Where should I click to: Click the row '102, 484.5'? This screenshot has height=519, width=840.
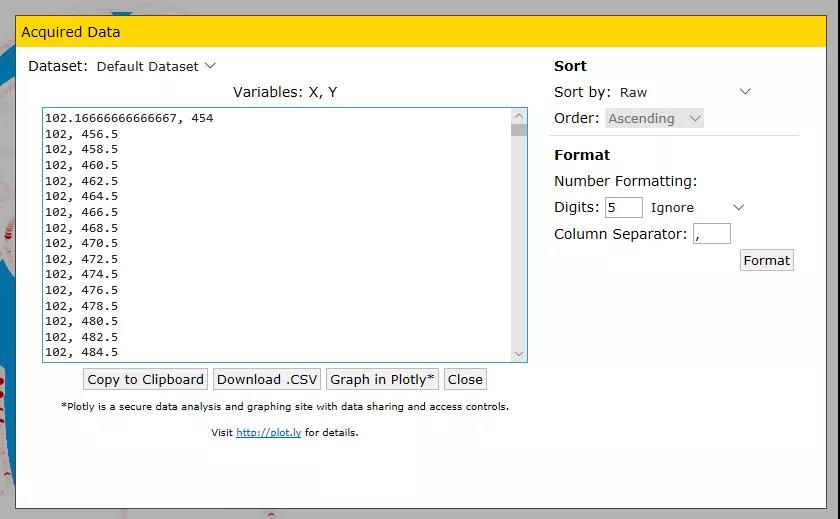(x=81, y=352)
